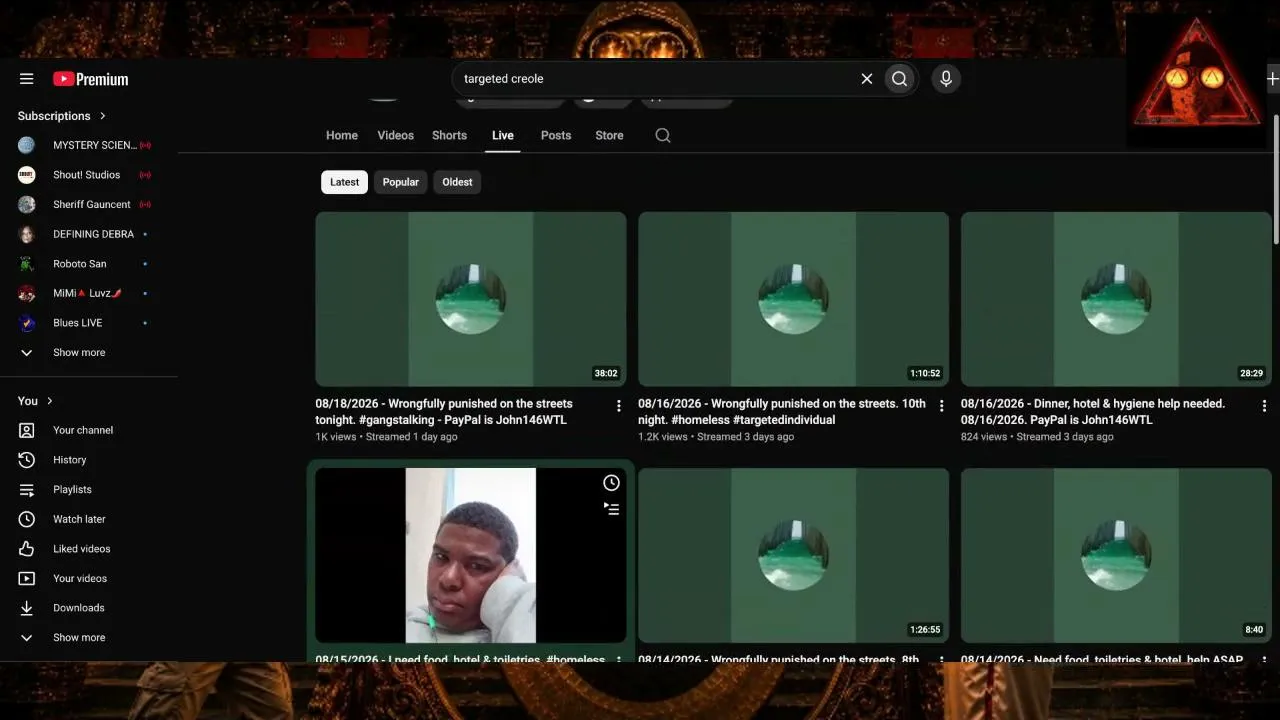This screenshot has height=720, width=1280.
Task: Switch to the Home tab
Action: [x=342, y=136]
